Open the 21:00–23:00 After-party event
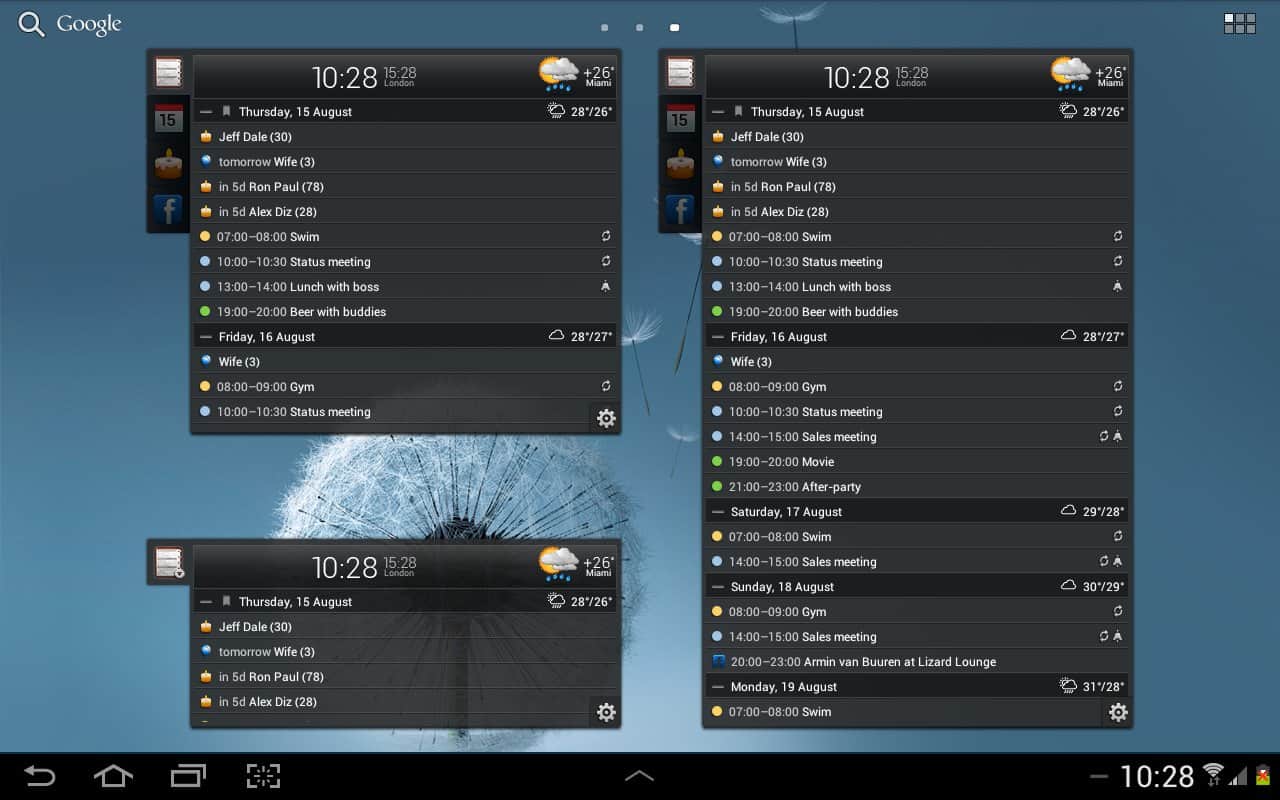 (x=795, y=487)
